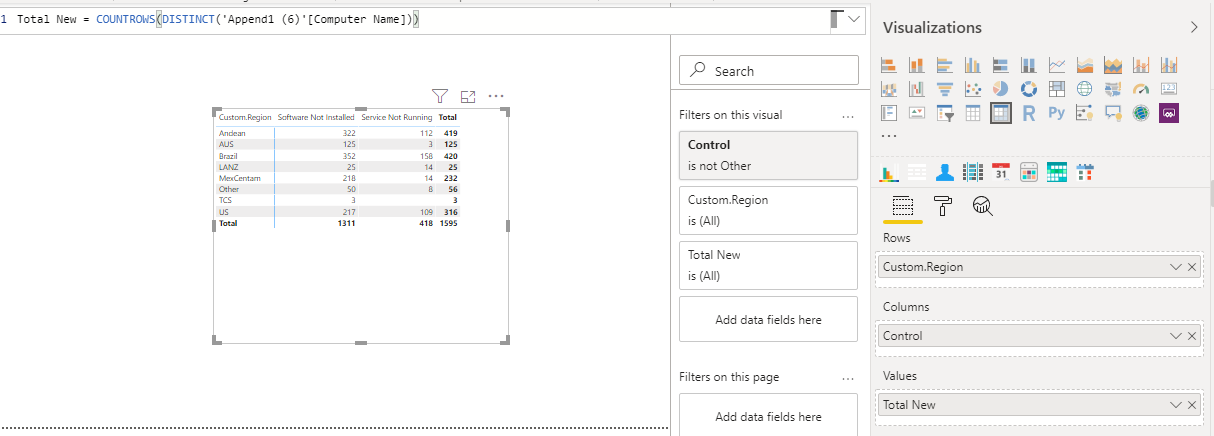Remove Custom.Region field from Rows
Screen dimensions: 1214x436
[1192, 267]
